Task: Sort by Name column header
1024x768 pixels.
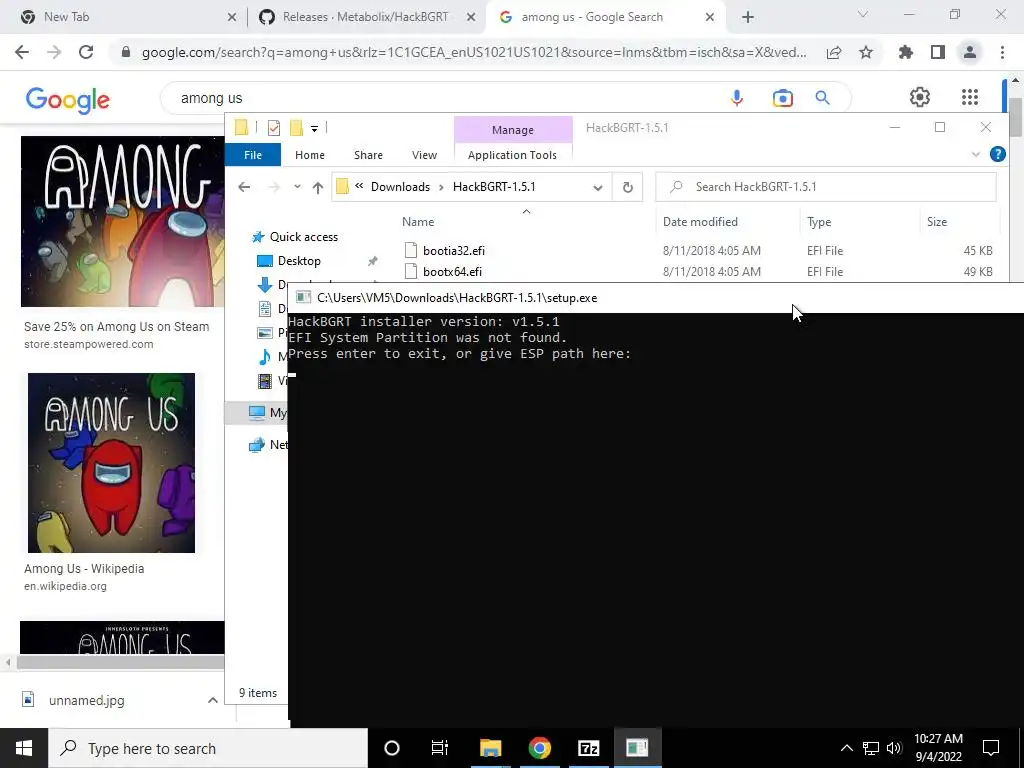Action: pos(418,222)
